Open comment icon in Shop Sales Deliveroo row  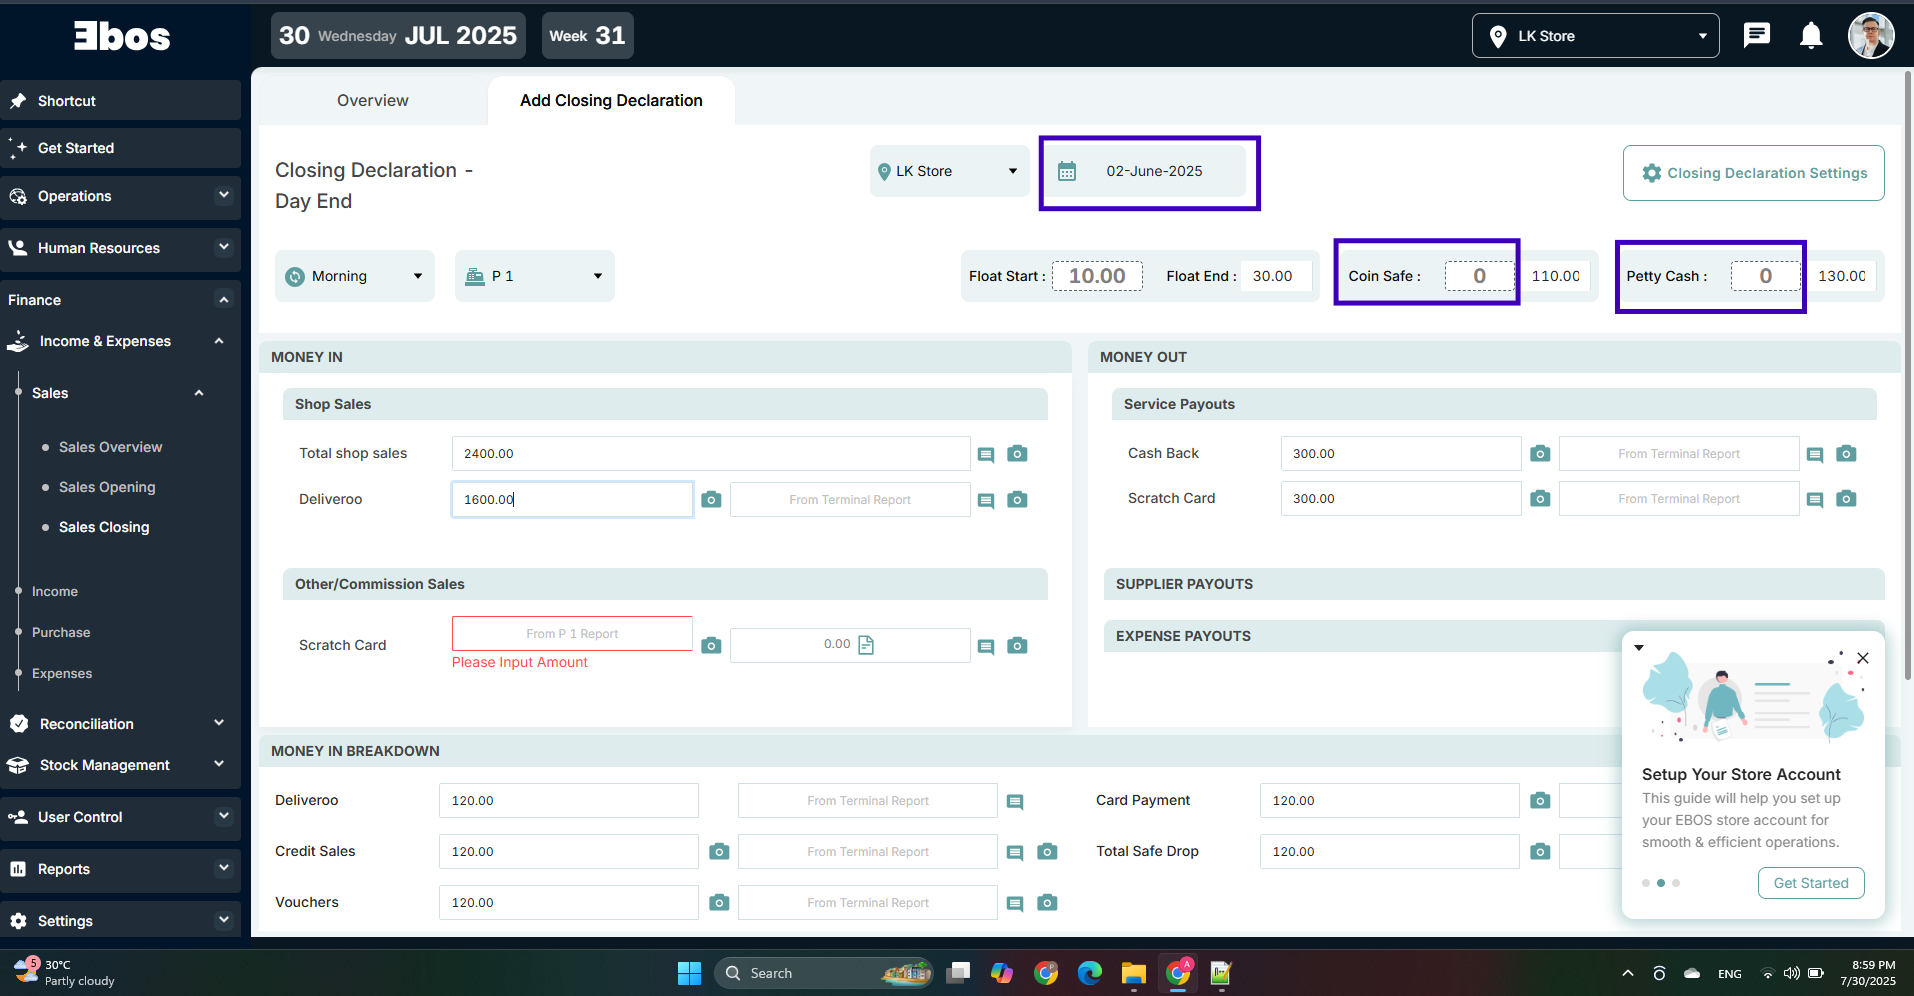click(986, 501)
